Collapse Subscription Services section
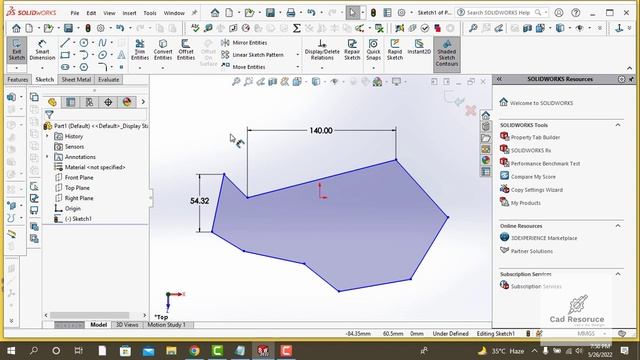This screenshot has height=360, width=640. click(x=618, y=274)
